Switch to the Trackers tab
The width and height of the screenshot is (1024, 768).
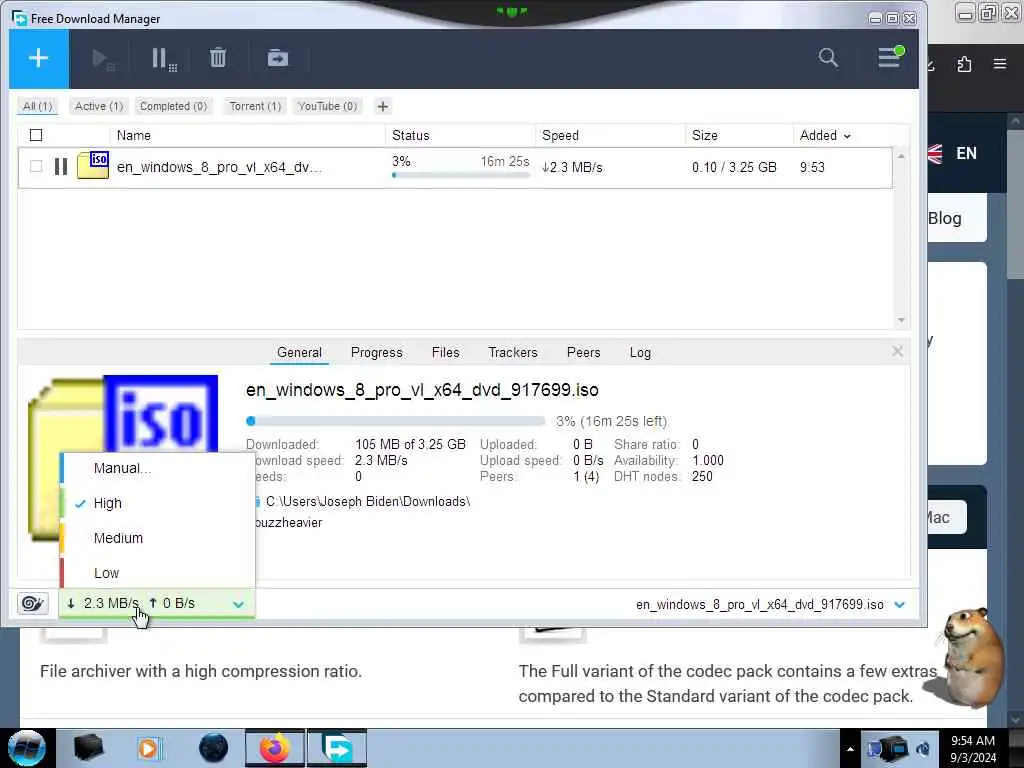click(513, 353)
